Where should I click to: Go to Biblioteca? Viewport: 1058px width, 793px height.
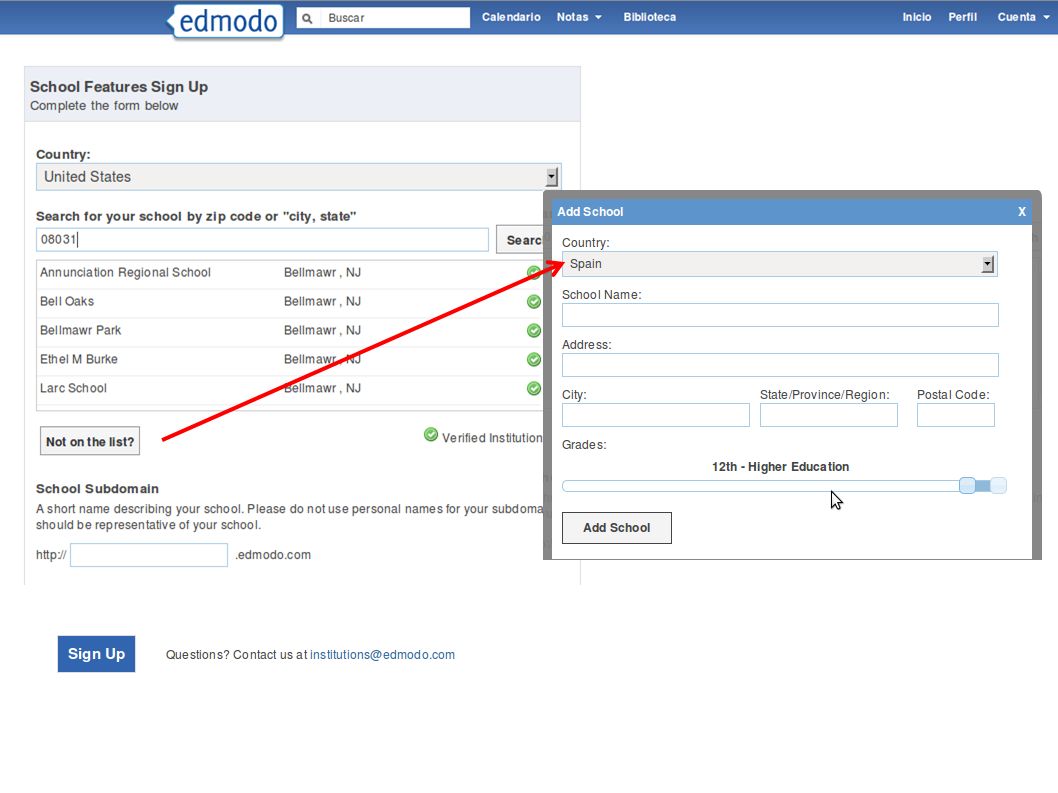[x=649, y=18]
